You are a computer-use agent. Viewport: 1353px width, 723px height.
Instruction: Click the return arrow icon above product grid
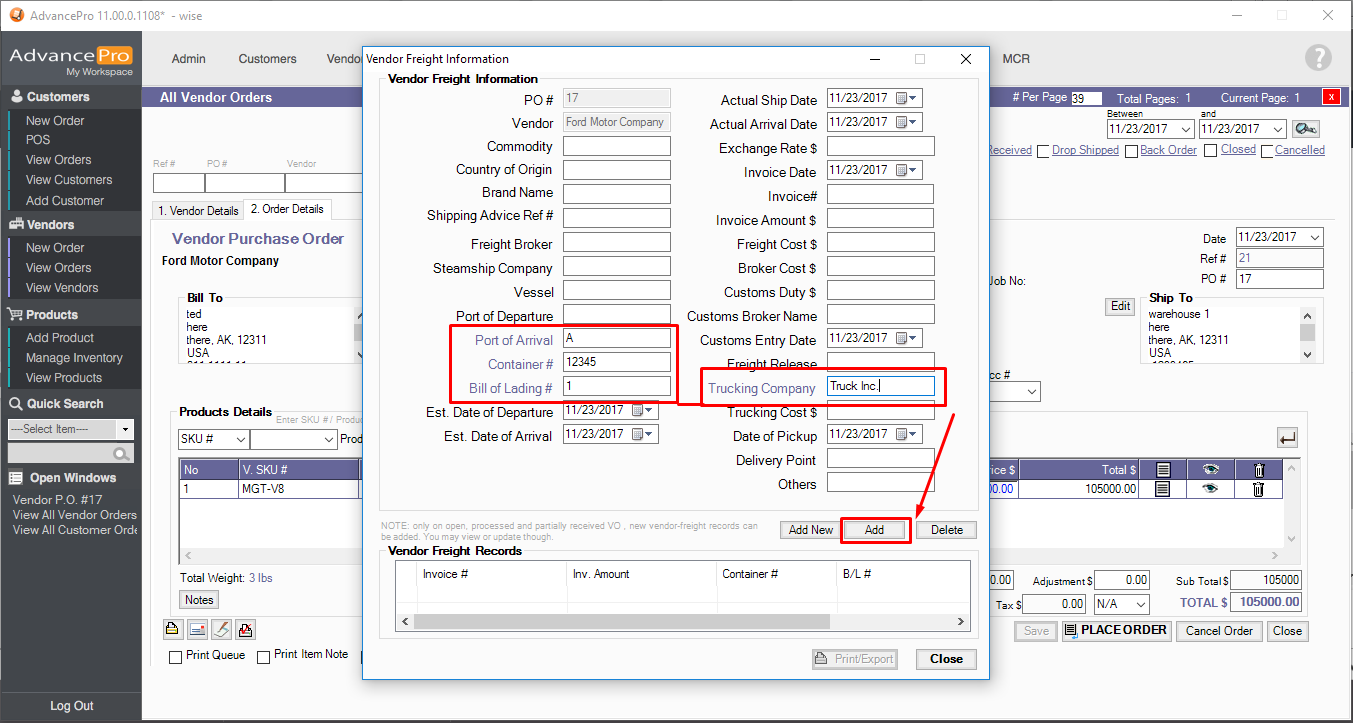pyautogui.click(x=1287, y=438)
